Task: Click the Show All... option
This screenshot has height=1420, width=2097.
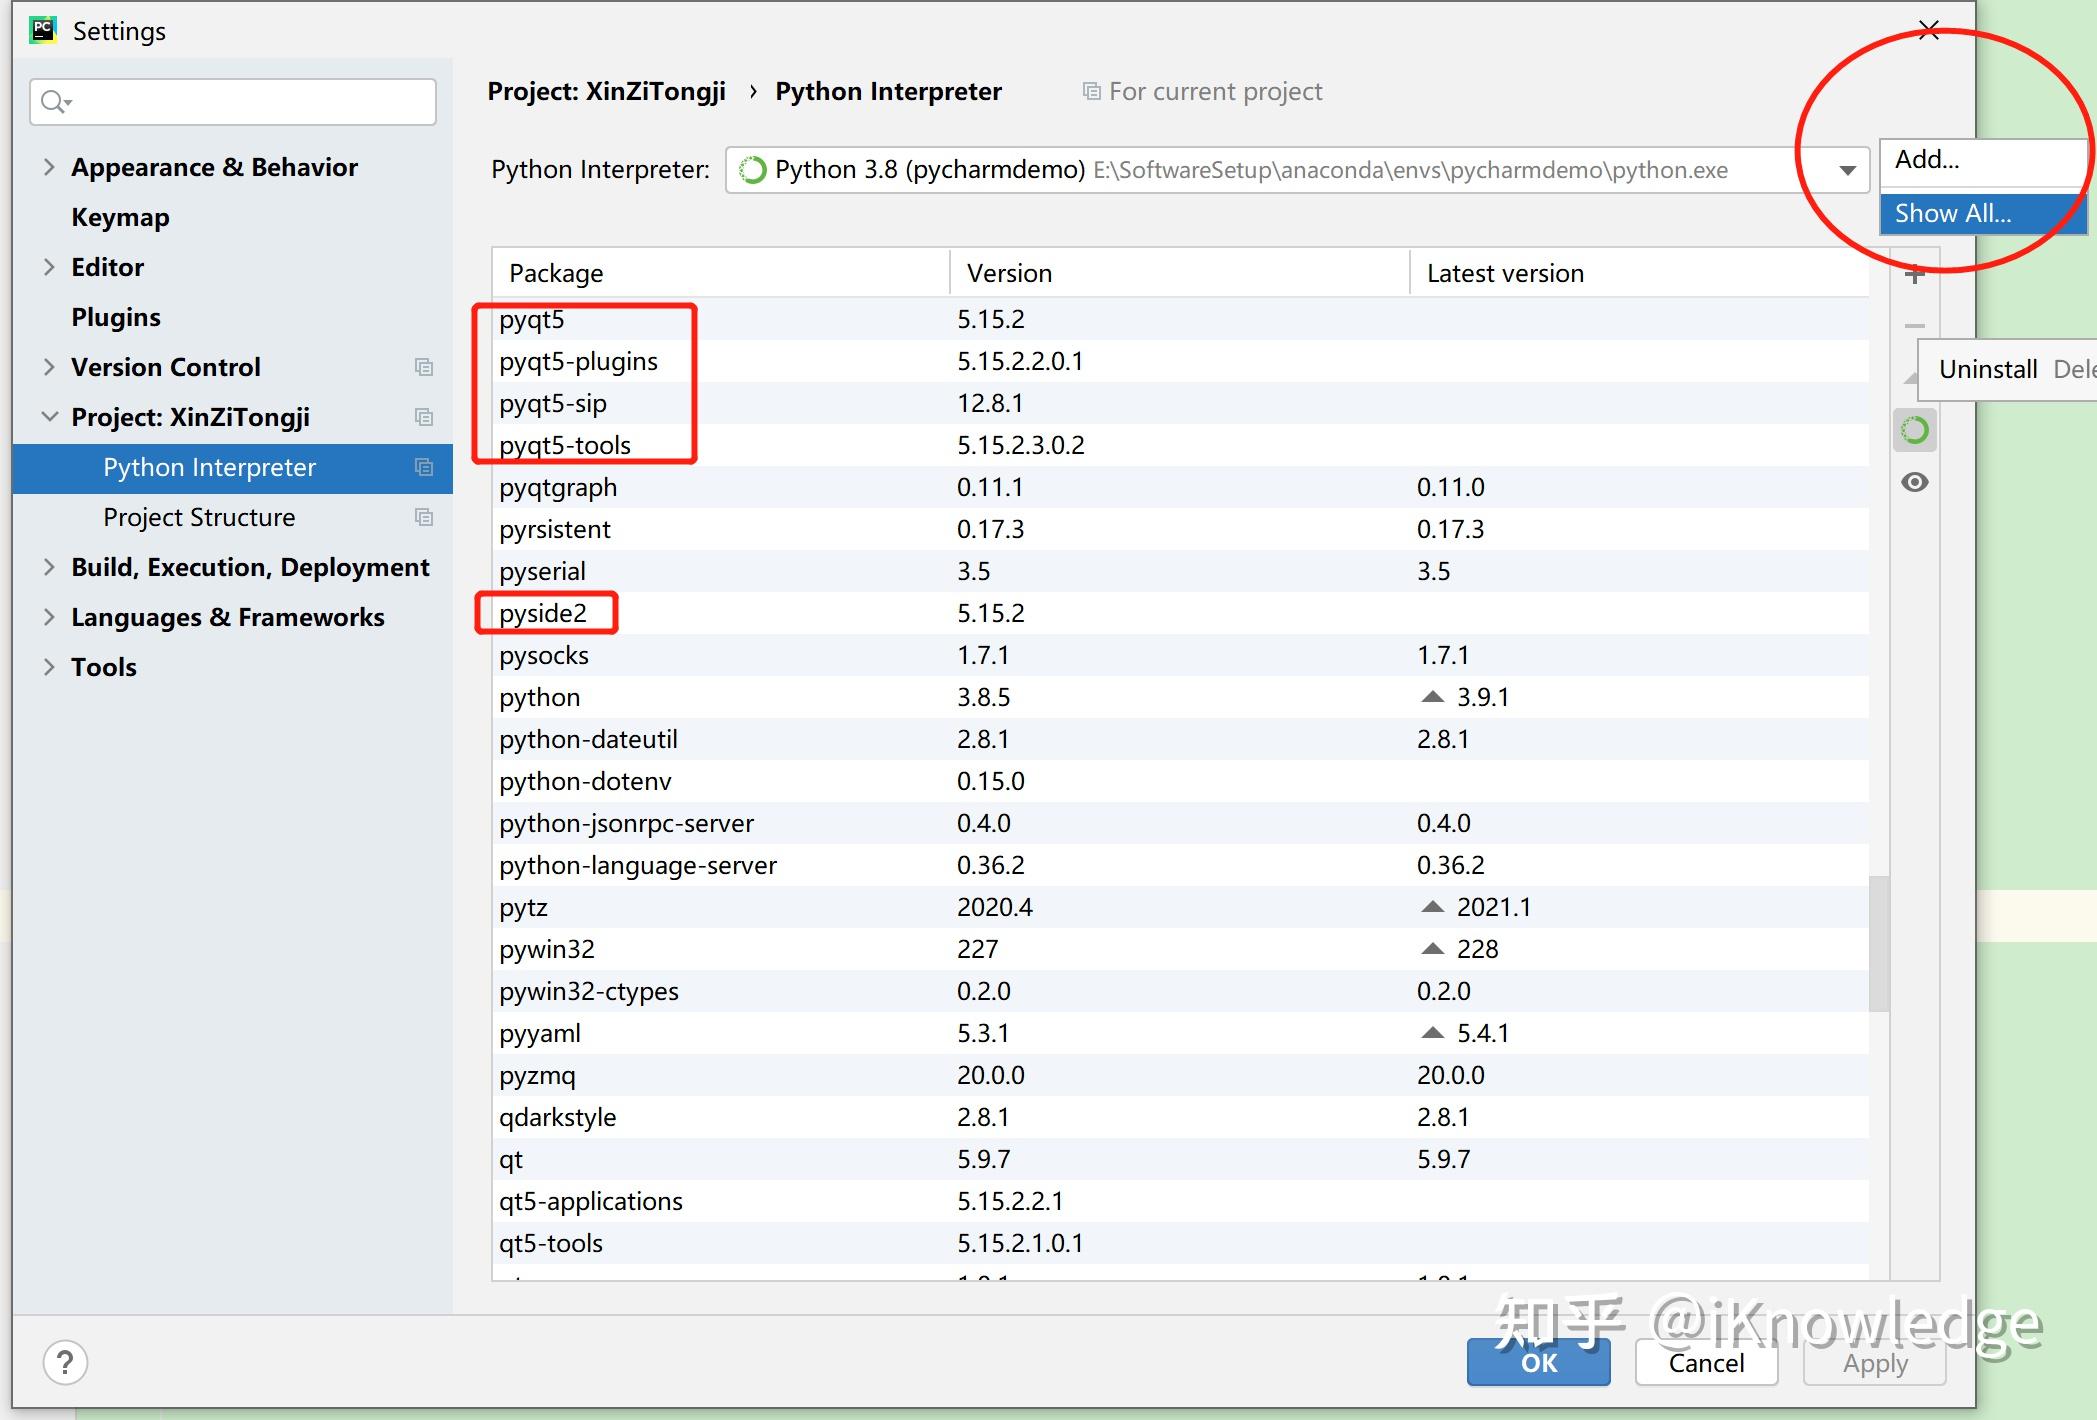Action: pos(1952,213)
